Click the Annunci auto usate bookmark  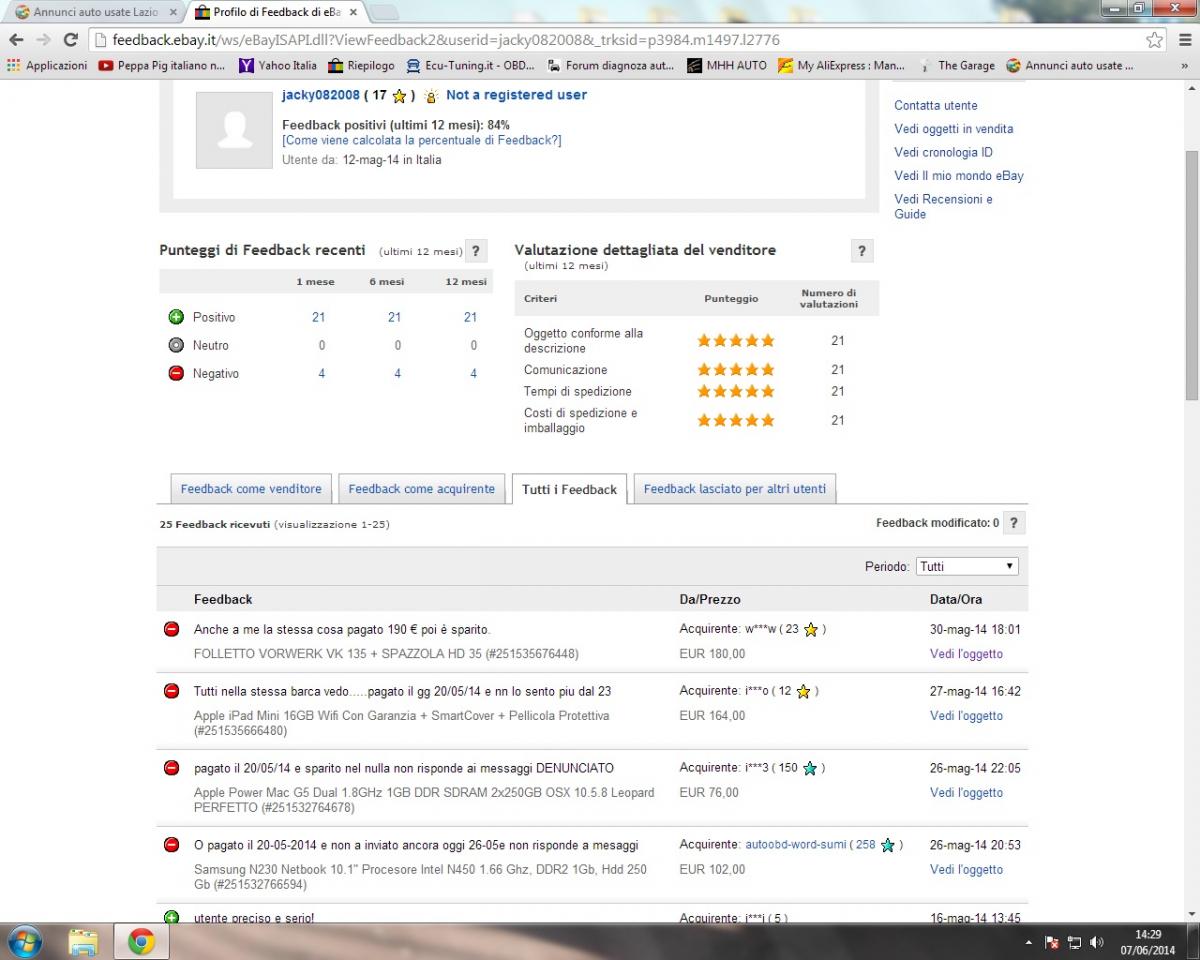point(1070,66)
